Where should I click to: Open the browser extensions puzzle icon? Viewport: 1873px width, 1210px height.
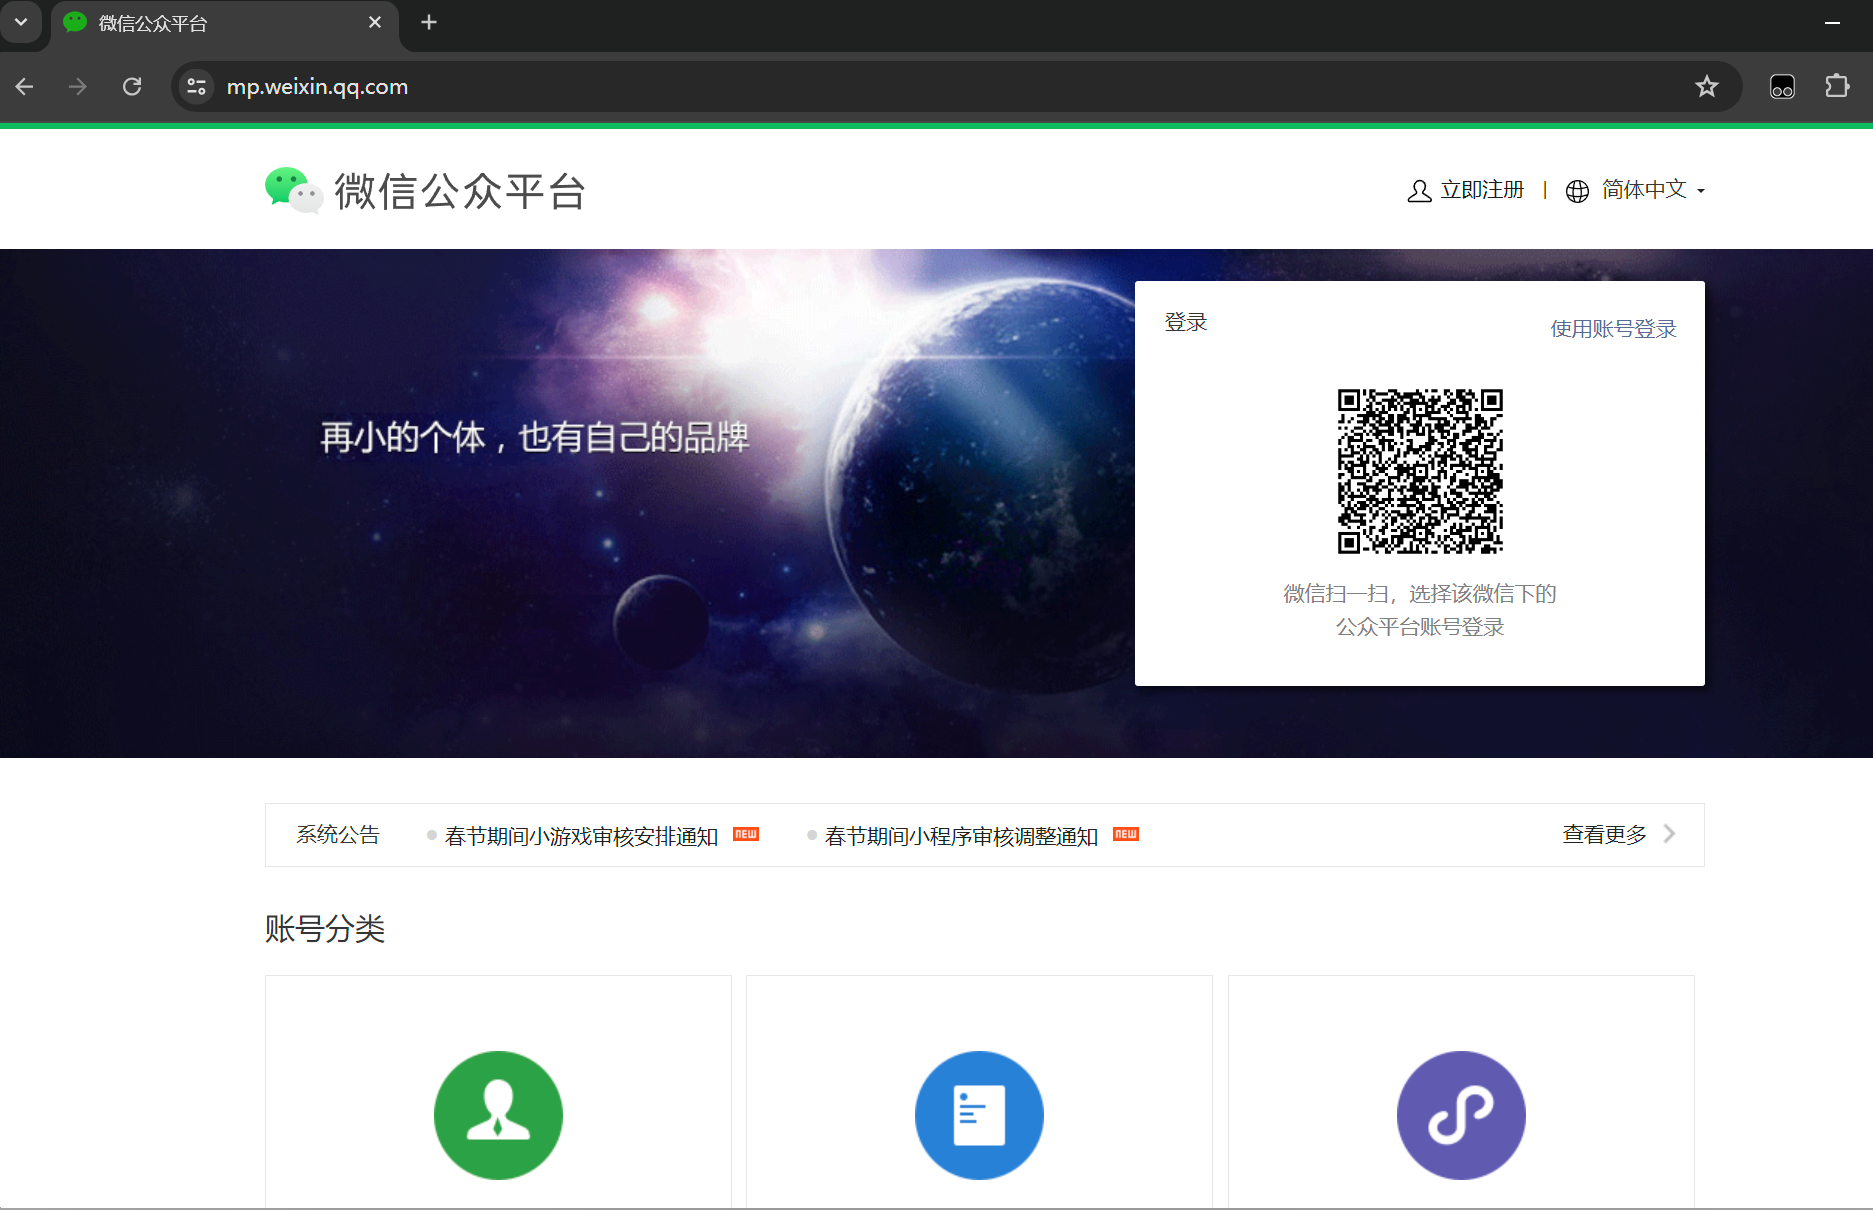coord(1837,87)
